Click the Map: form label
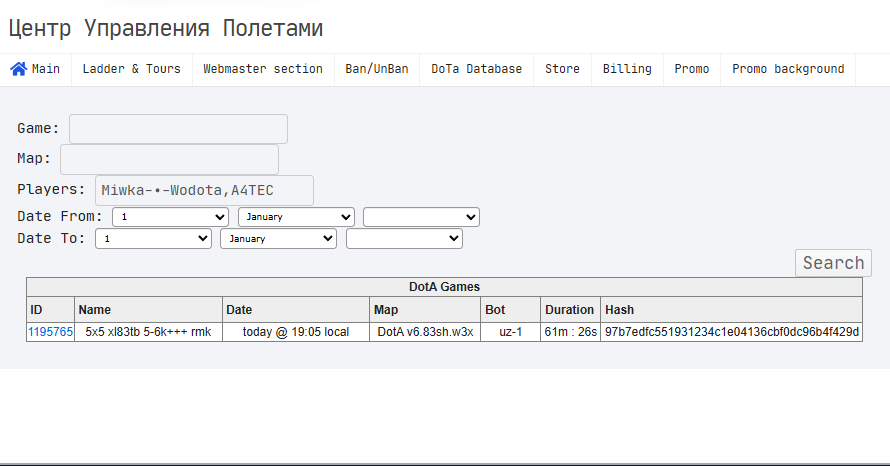The width and height of the screenshot is (890, 466). pos(34,159)
